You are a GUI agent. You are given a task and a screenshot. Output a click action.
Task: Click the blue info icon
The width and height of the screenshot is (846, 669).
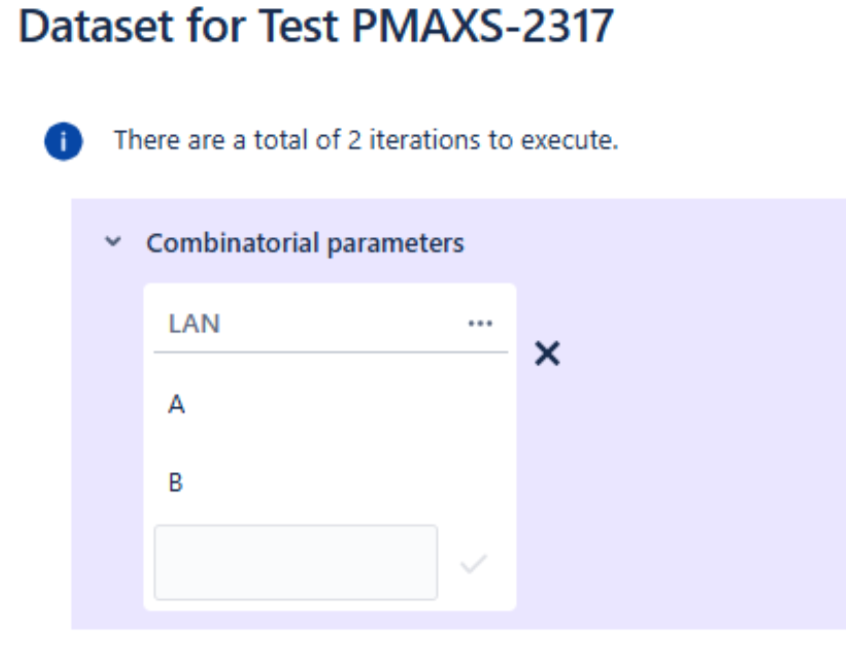(63, 141)
